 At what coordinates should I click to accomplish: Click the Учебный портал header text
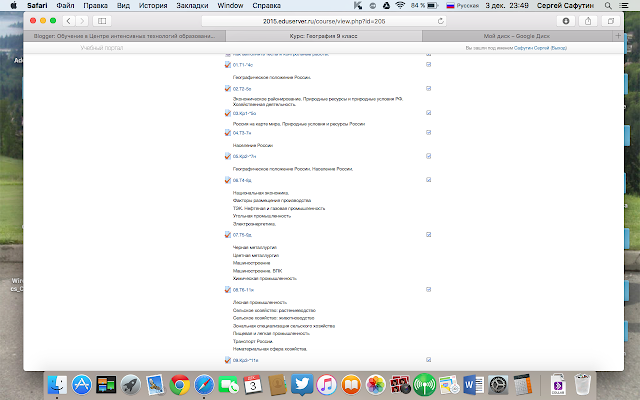tap(102, 48)
